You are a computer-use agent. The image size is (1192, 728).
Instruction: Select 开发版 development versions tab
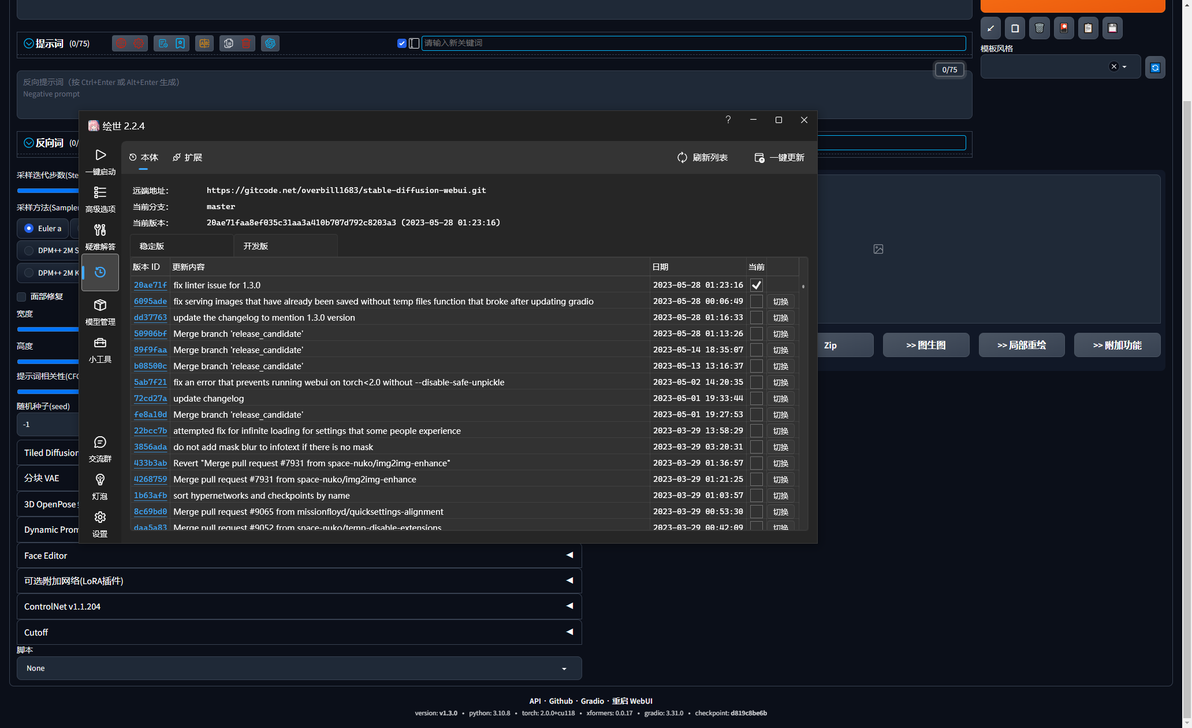286,246
